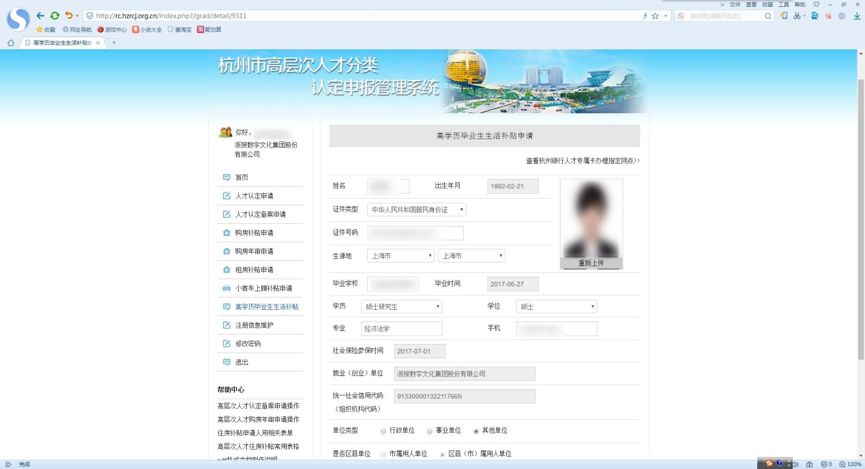This screenshot has width=865, height=469.
Task: Select the 行政单位 radio button
Action: pos(383,431)
